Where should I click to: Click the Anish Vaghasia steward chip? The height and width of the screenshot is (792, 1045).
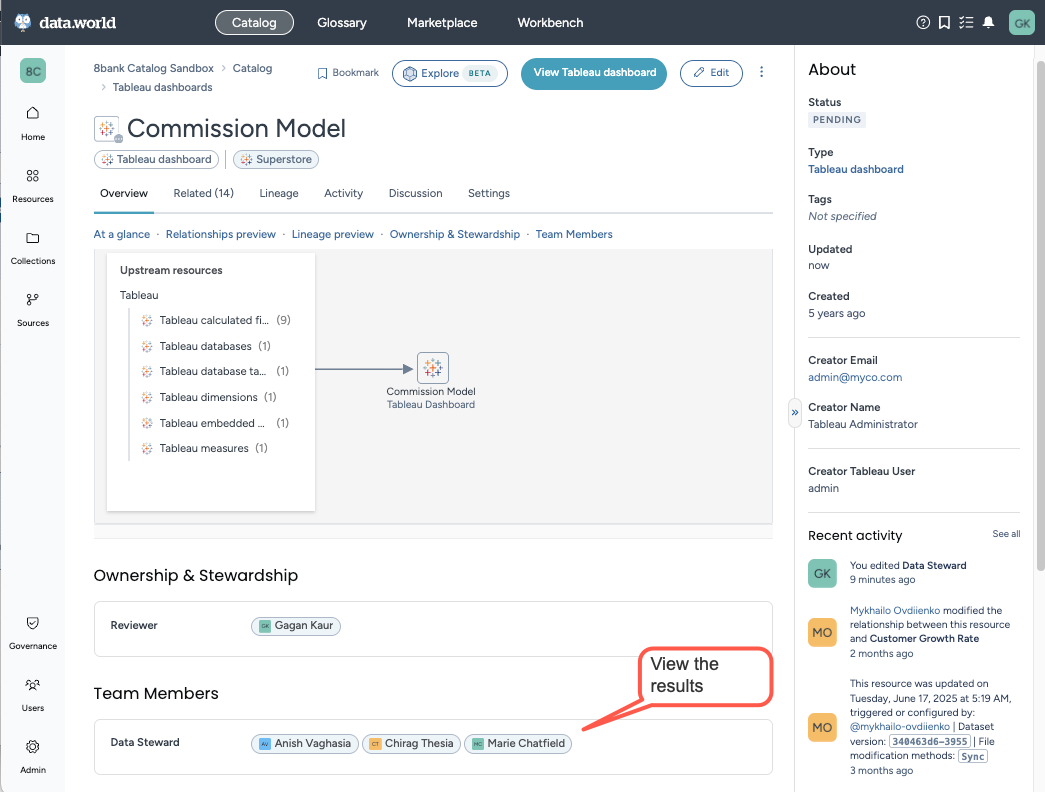(305, 743)
